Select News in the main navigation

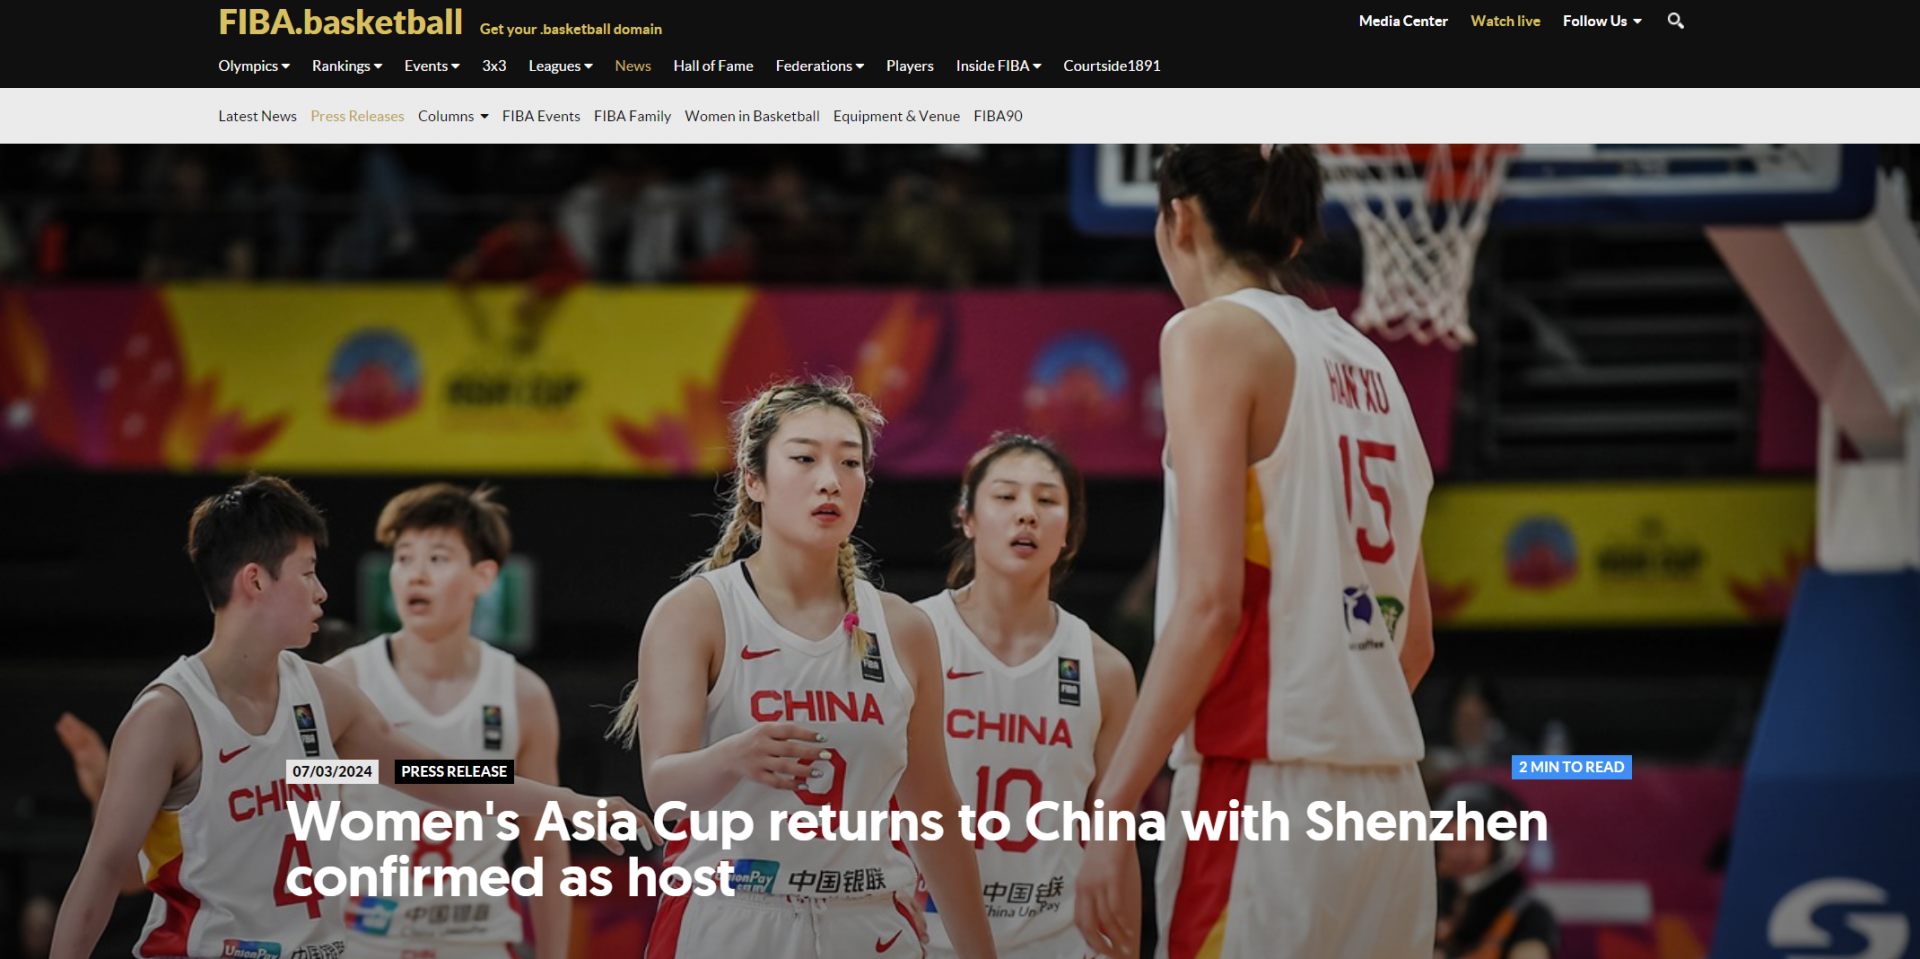(633, 66)
